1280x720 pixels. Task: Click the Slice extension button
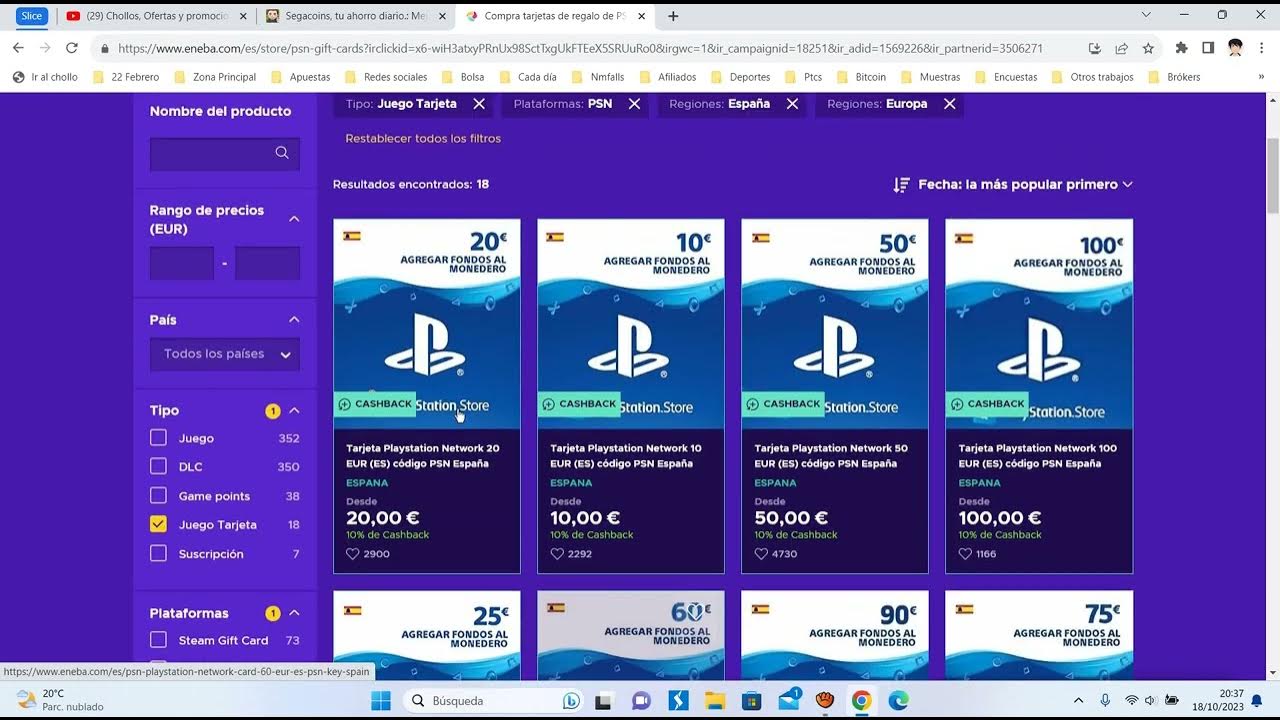32,16
